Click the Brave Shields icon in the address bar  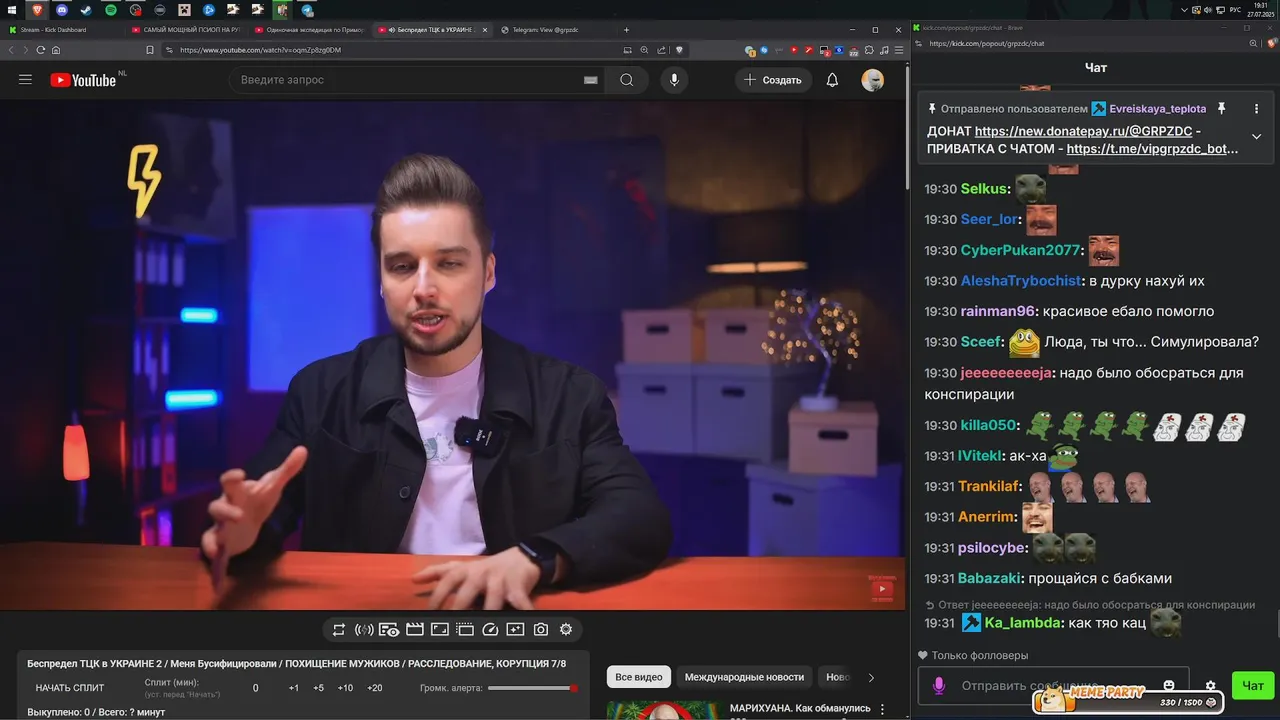(679, 50)
